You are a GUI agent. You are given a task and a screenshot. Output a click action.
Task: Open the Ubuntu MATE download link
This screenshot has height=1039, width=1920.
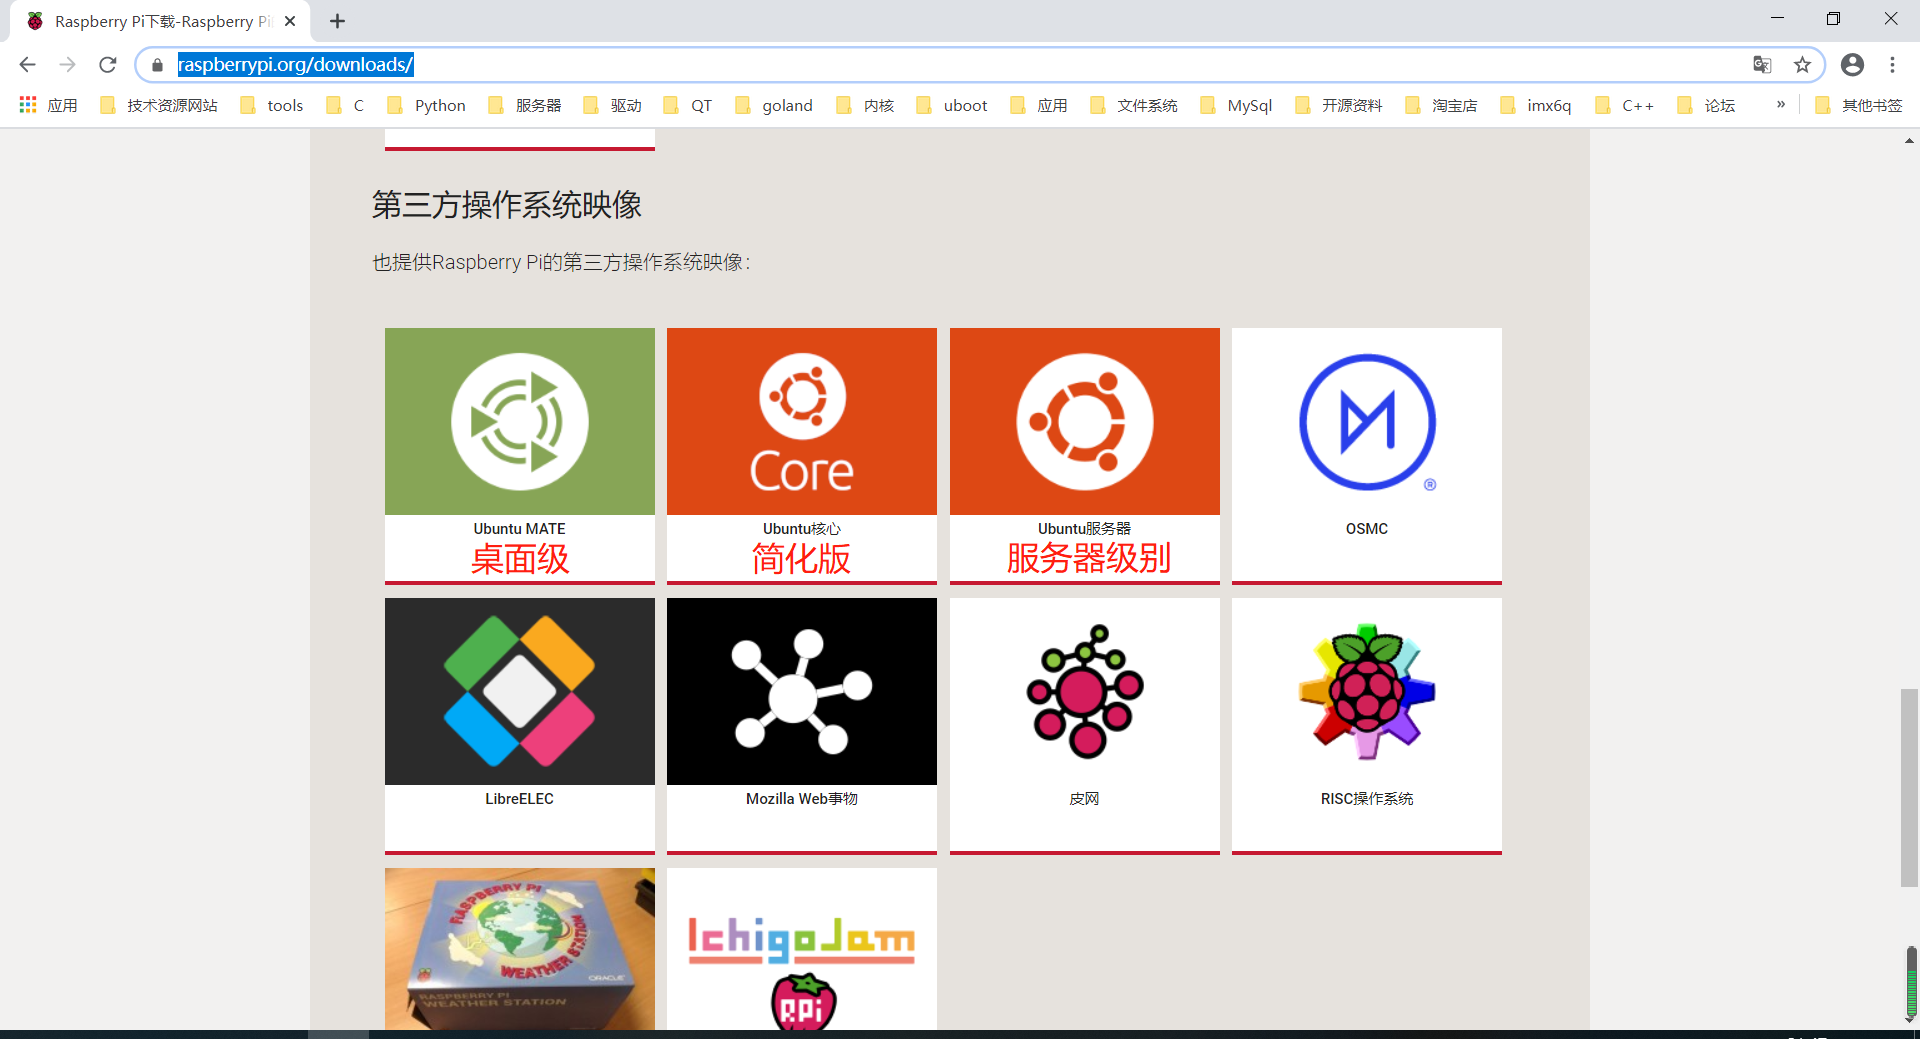(520, 529)
